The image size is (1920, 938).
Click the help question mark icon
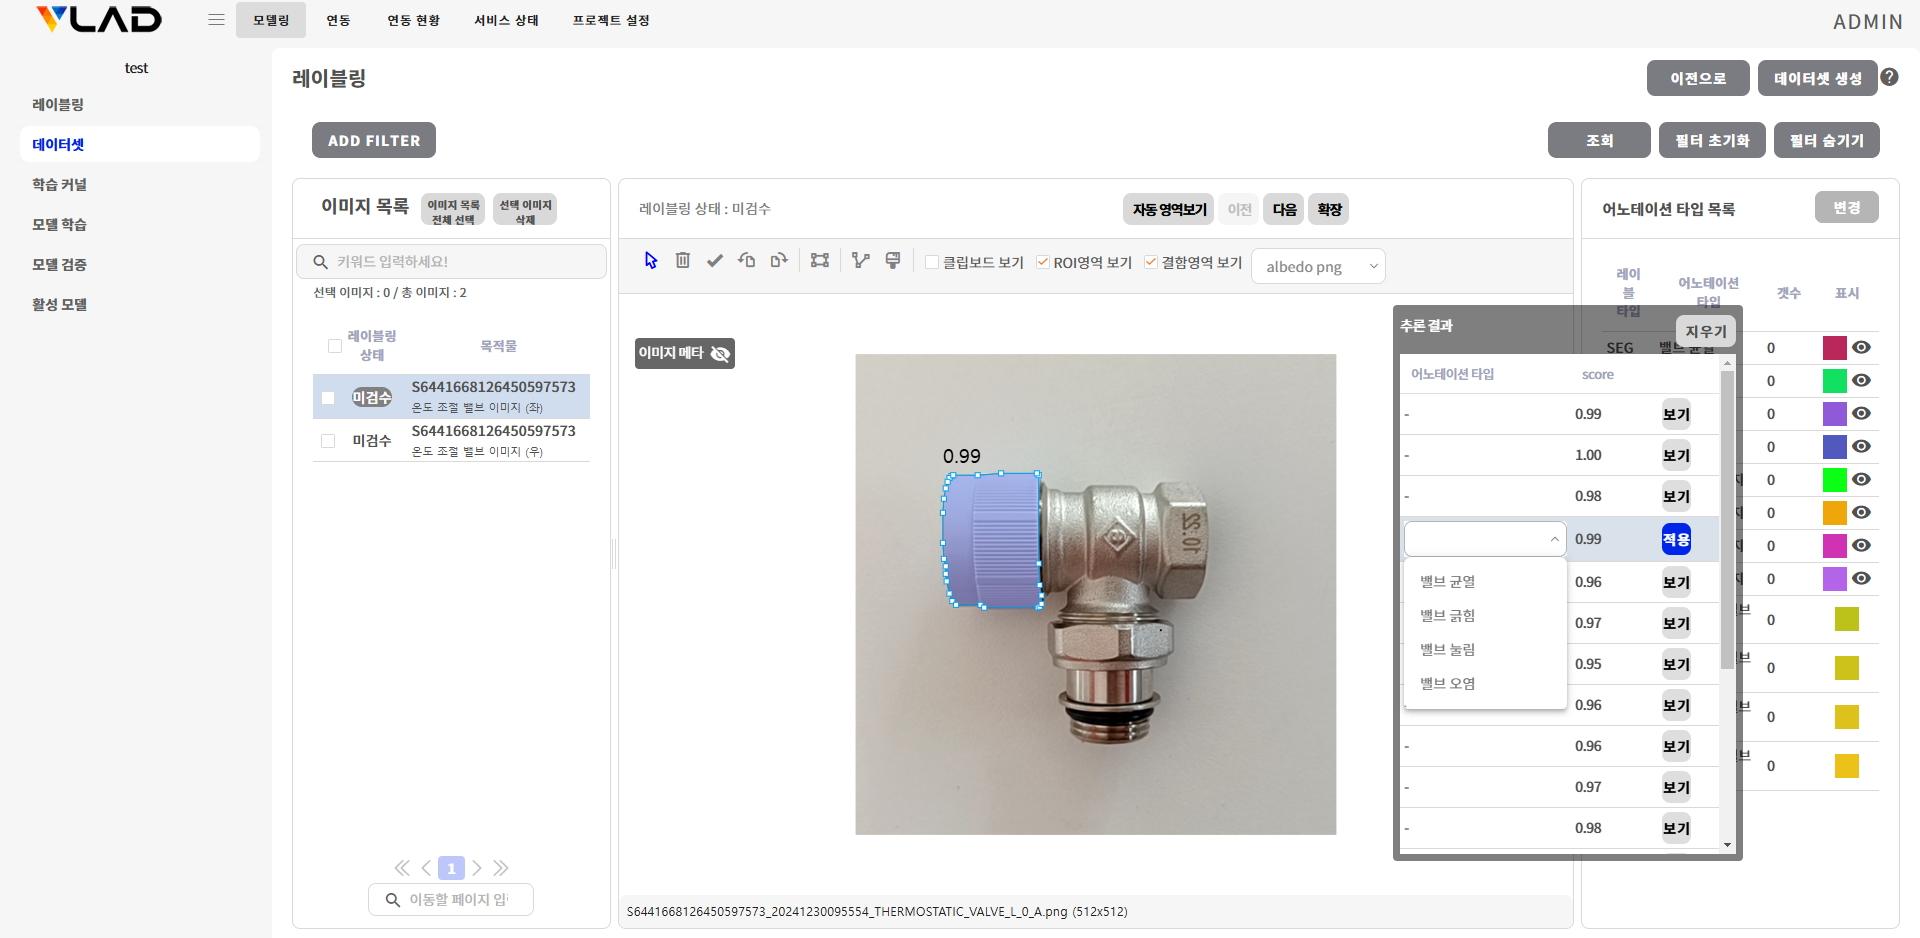click(x=1889, y=77)
